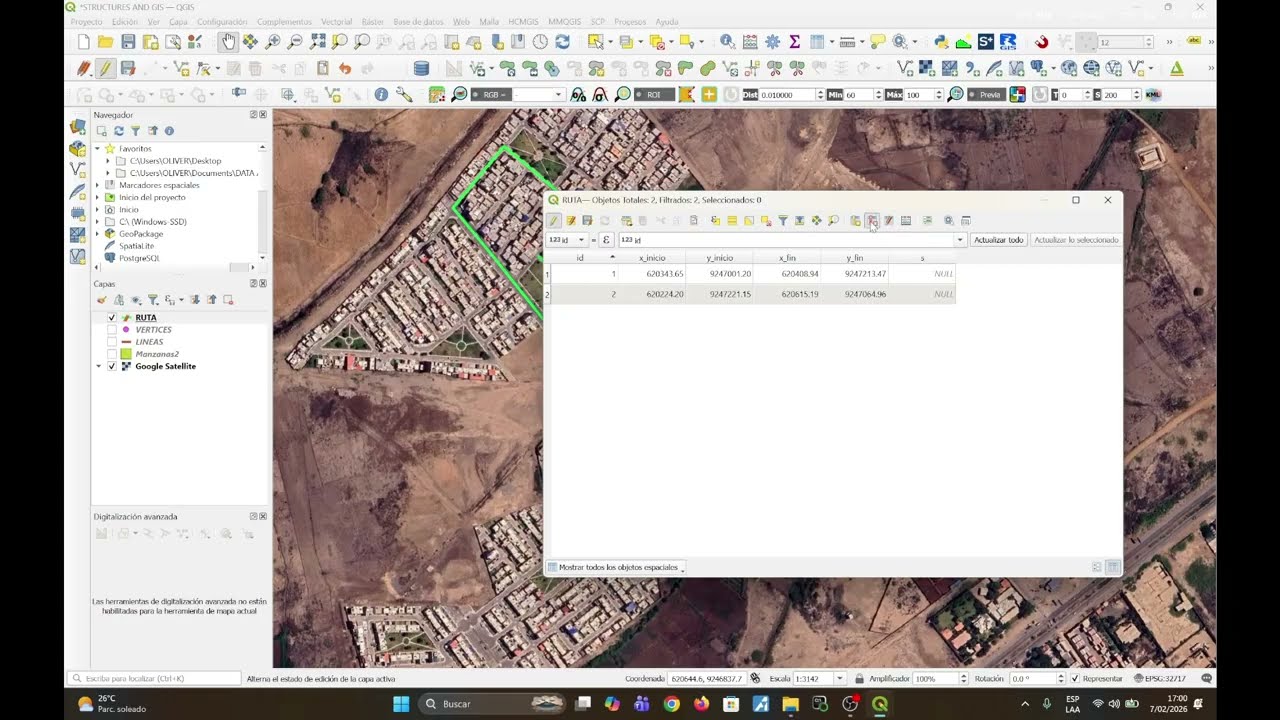Collapse the Google Satellite layer group arrow
1280x720 pixels.
pyautogui.click(x=99, y=366)
